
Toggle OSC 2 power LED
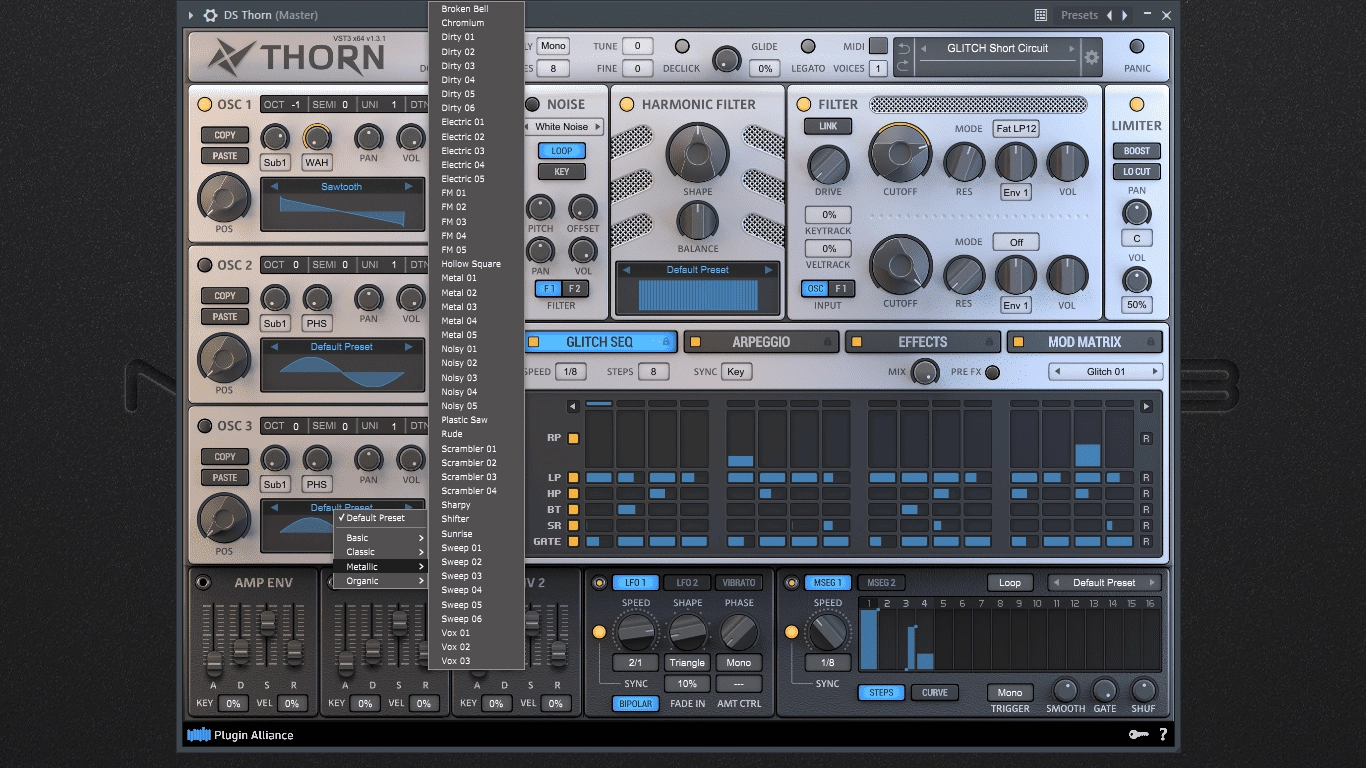click(x=205, y=265)
